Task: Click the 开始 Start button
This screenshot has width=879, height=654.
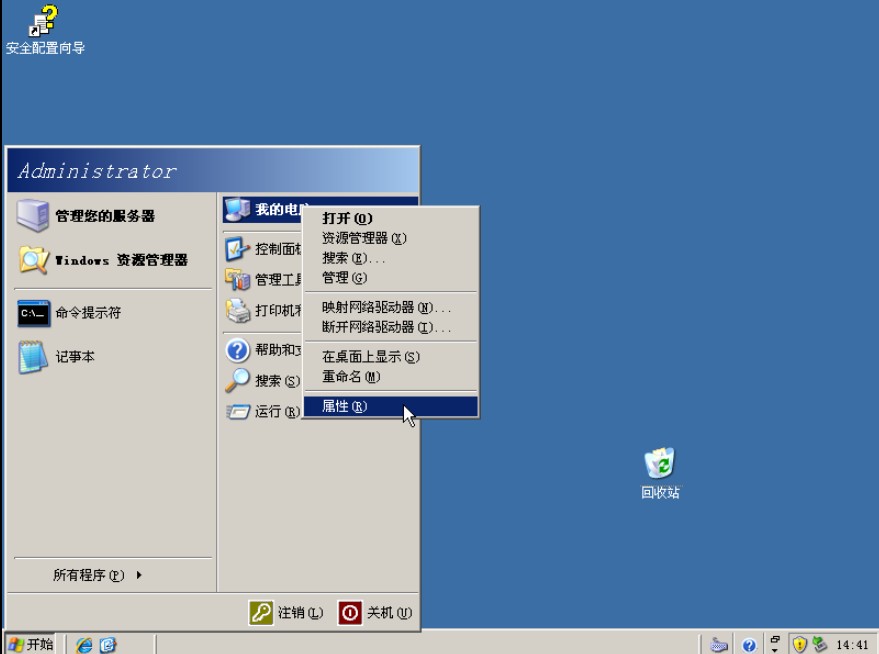Action: [31, 644]
